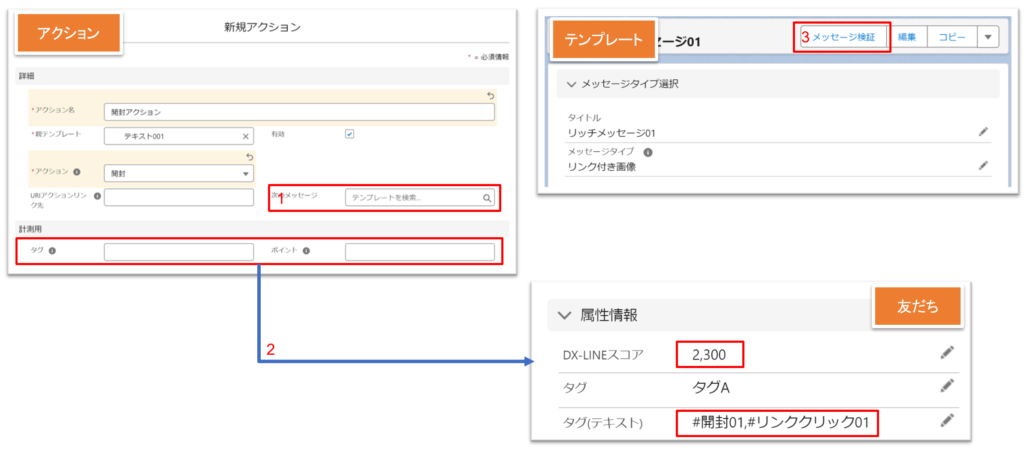Click search magnifier in 次のメッセージ field
Image resolution: width=1024 pixels, height=456 pixels.
click(x=487, y=198)
